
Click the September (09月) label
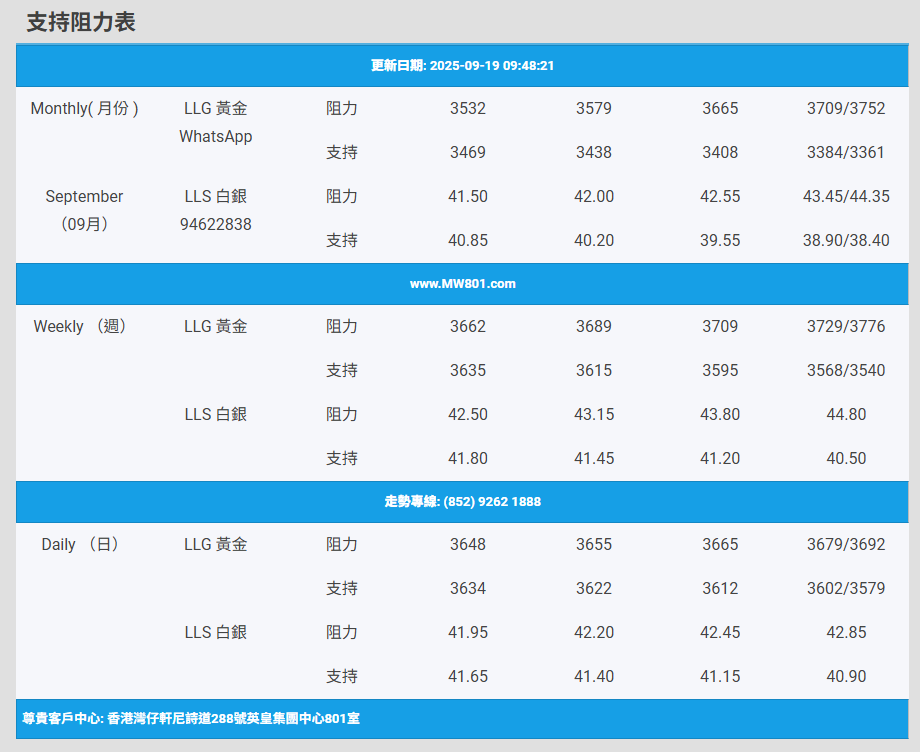(x=85, y=210)
